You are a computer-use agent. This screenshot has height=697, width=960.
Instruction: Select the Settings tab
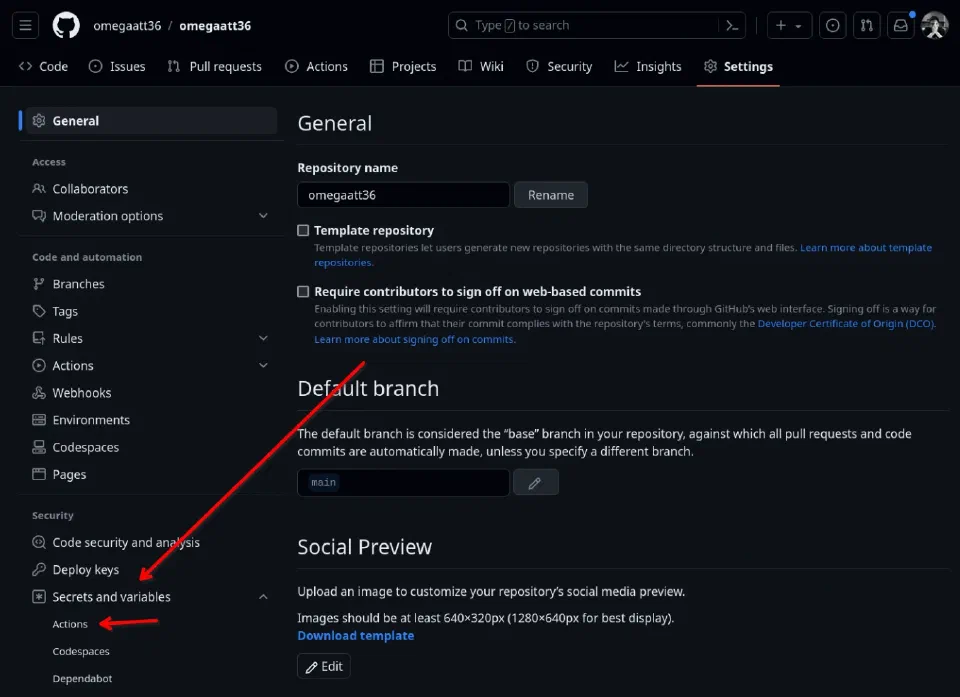tap(738, 66)
